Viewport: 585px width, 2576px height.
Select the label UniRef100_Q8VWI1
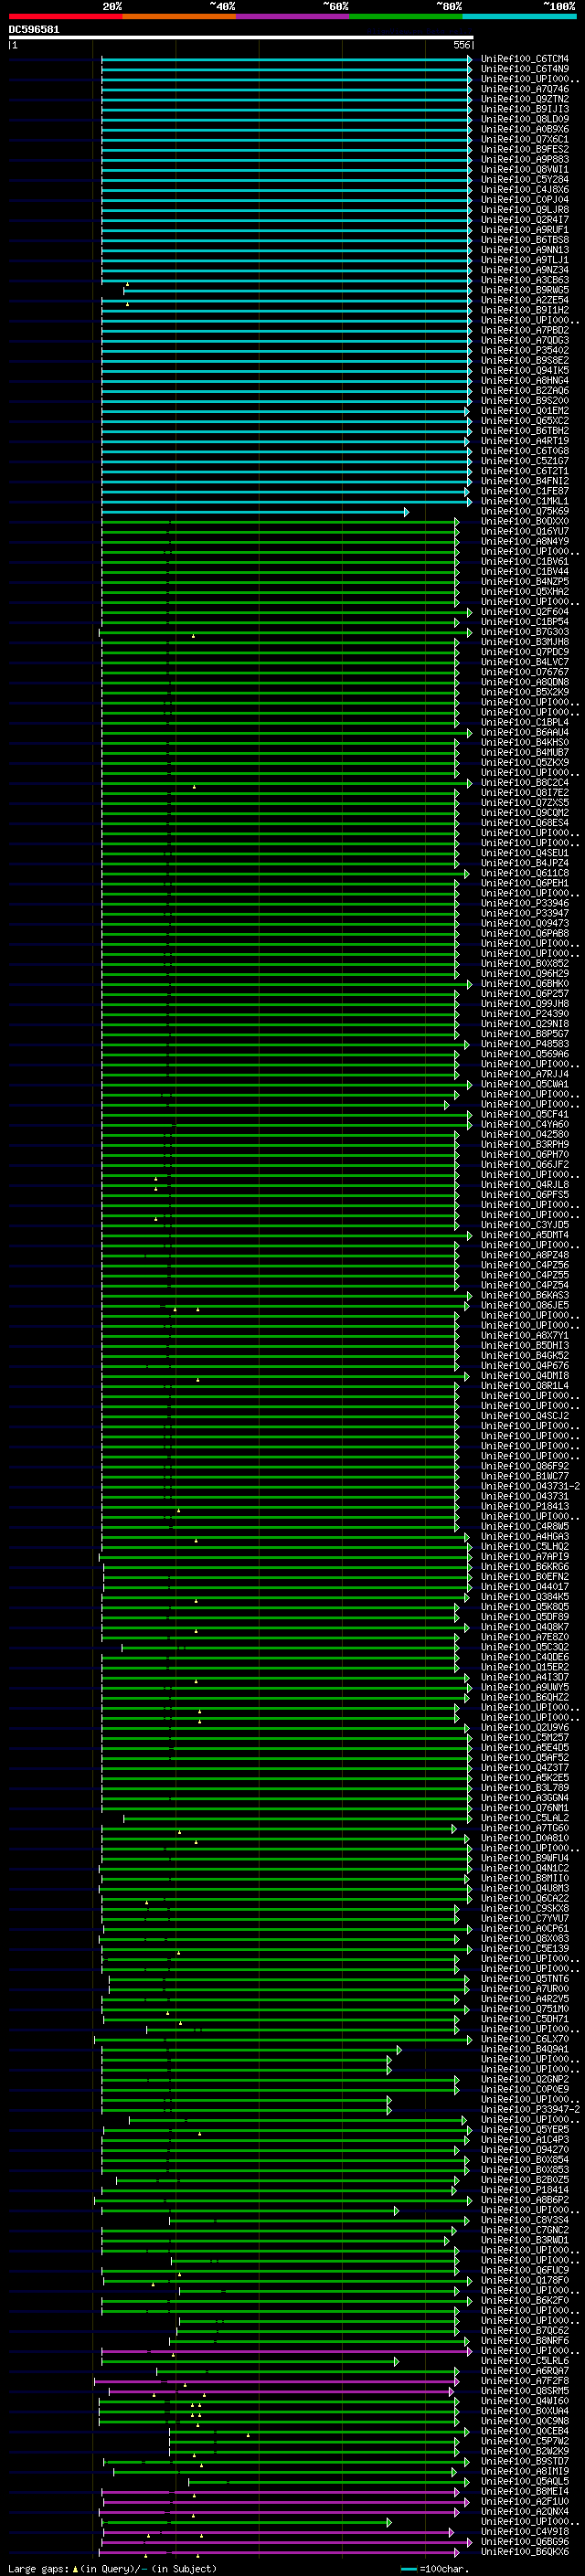pyautogui.click(x=525, y=169)
